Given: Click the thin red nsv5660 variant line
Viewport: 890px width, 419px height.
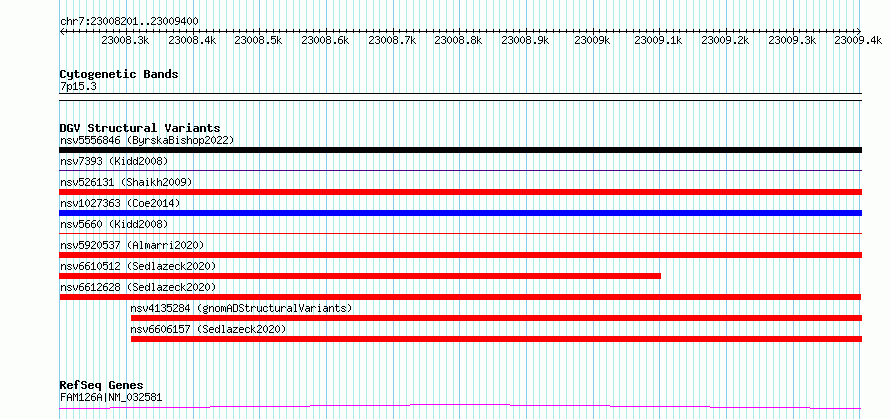Looking at the screenshot, I should click(x=460, y=233).
